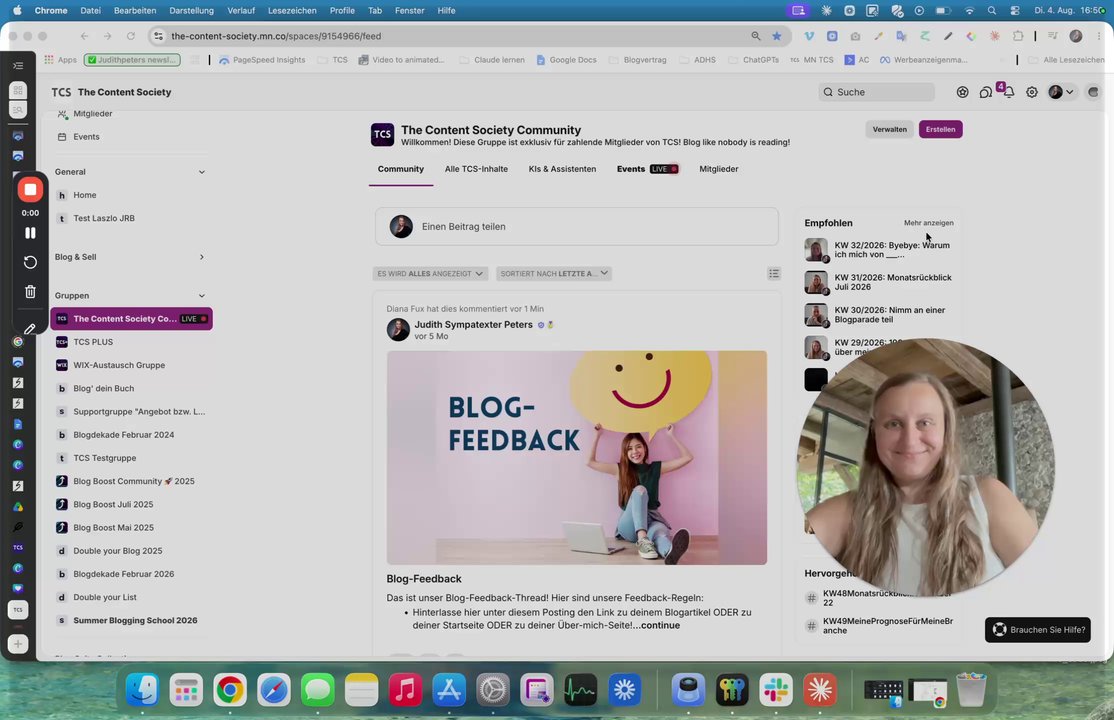Image resolution: width=1114 pixels, height=720 pixels.
Task: Open Chrome from the dock
Action: (229, 689)
